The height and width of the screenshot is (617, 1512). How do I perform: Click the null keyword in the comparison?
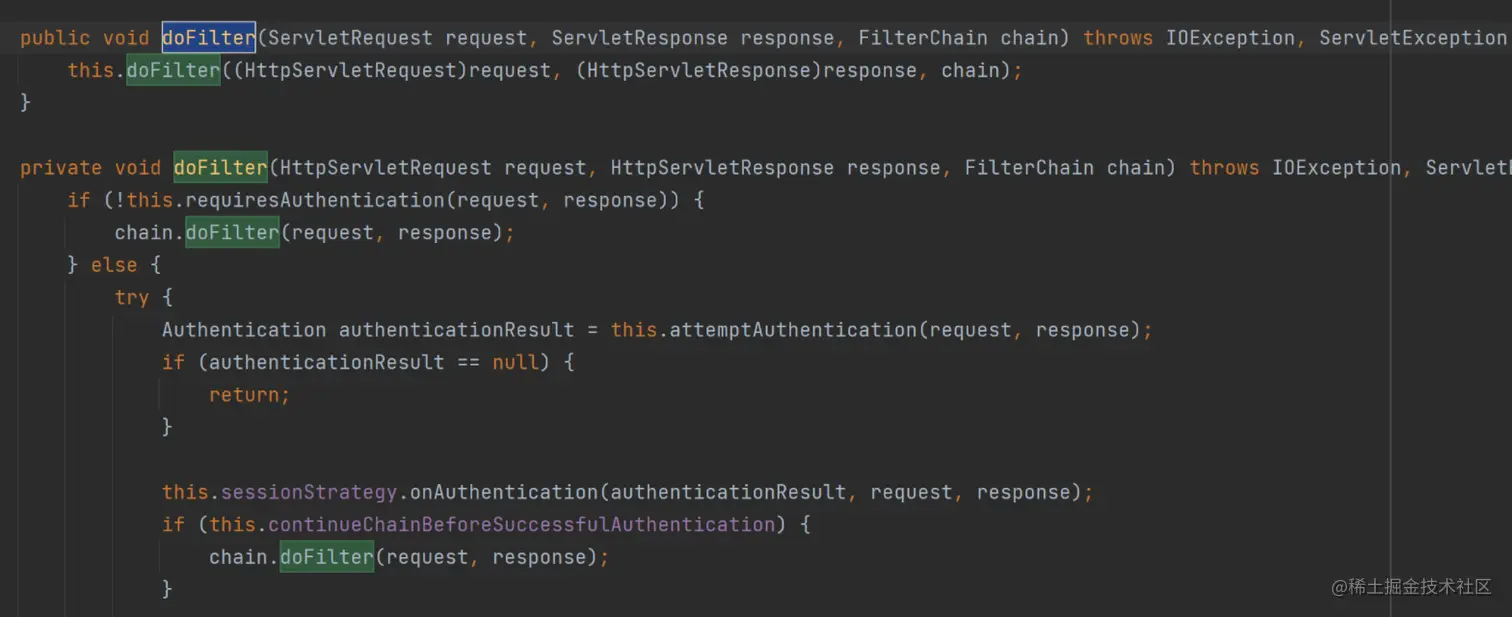tap(515, 362)
